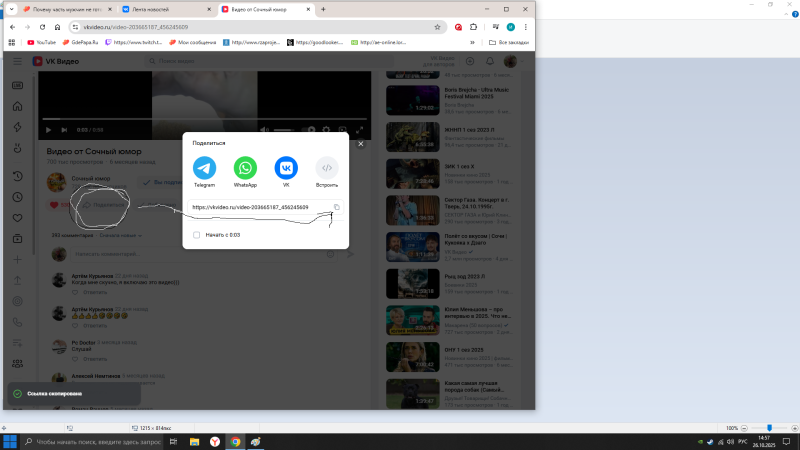This screenshot has height=450, width=800.
Task: Open the YouTube bookmark
Action: (x=42, y=42)
